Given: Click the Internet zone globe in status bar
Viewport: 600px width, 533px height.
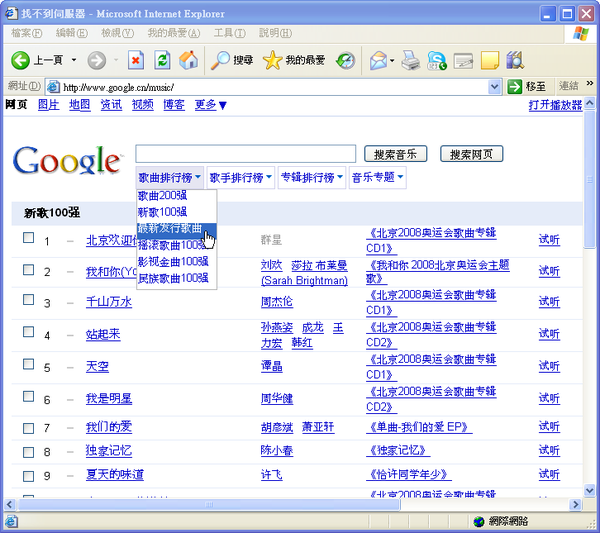Looking at the screenshot, I should pyautogui.click(x=479, y=521).
